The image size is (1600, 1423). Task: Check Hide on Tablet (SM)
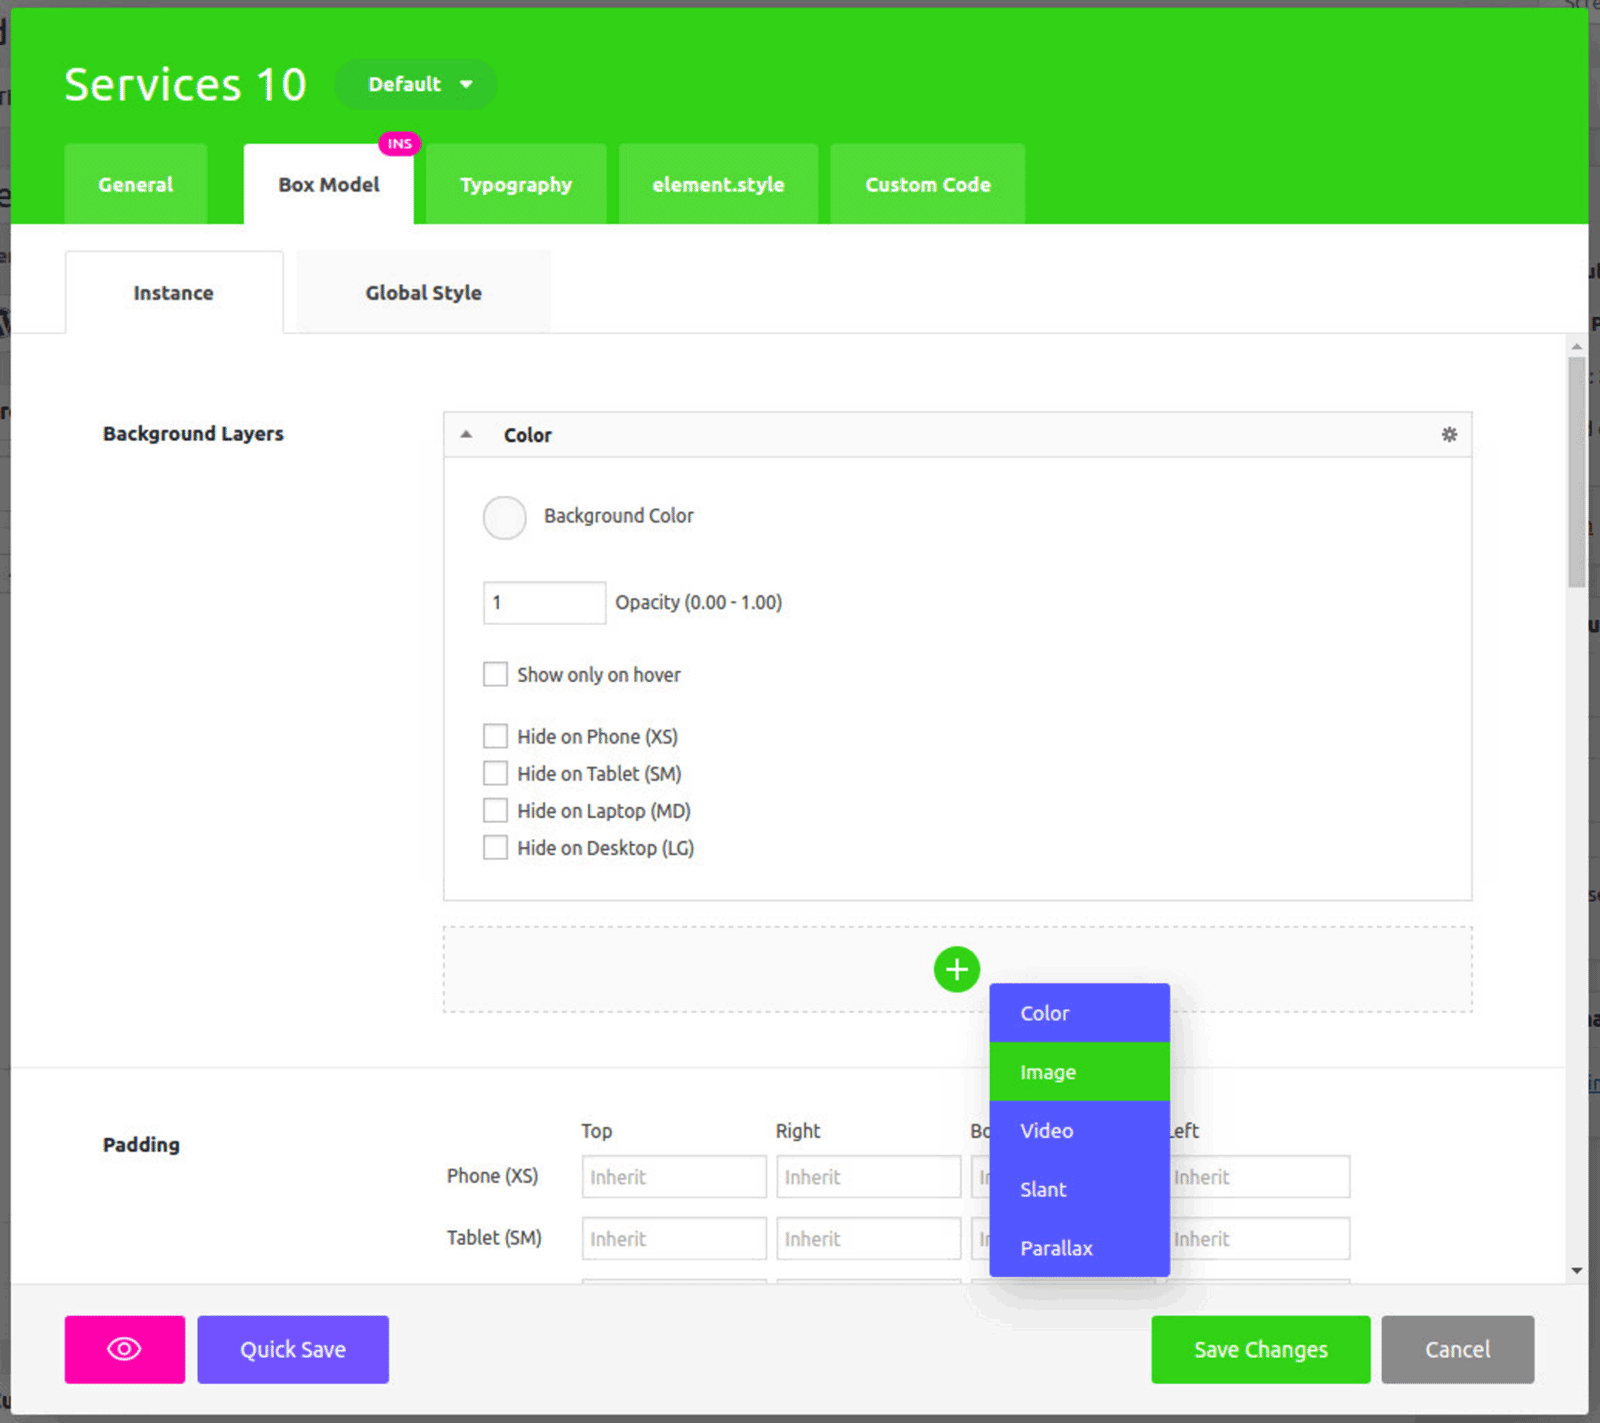495,773
